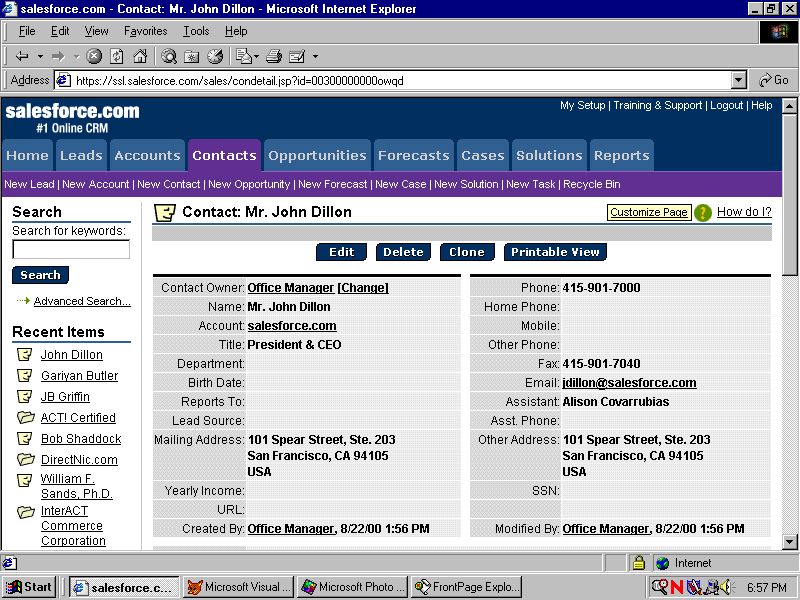The image size is (800, 600).
Task: Click the page icon in address bar
Action: tap(63, 81)
